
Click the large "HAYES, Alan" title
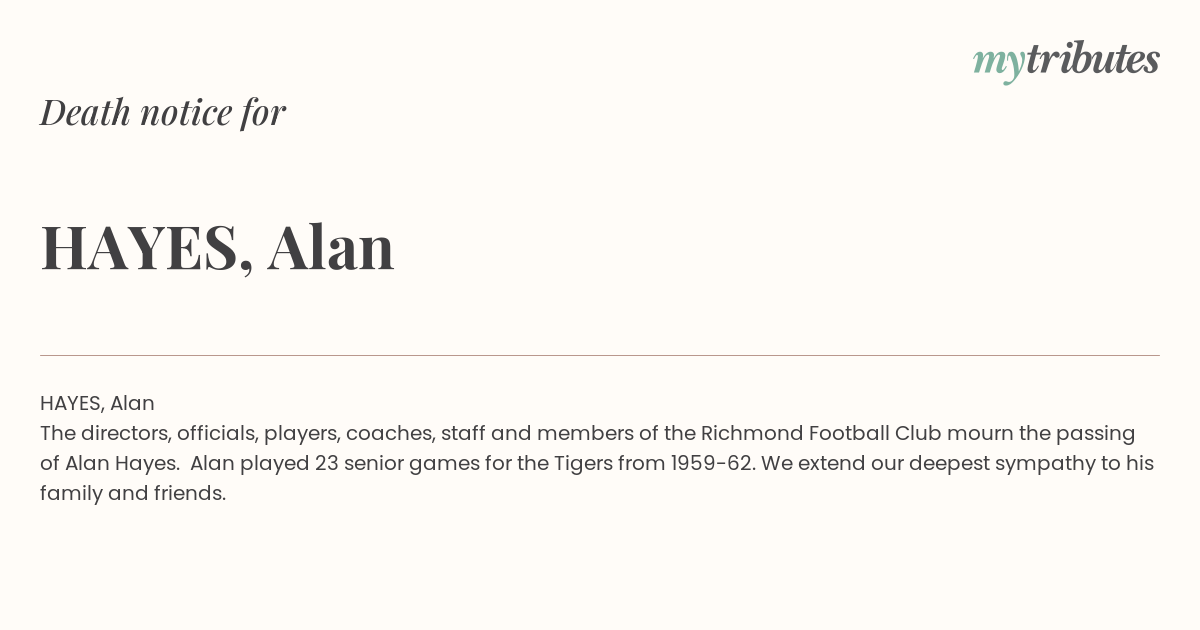(x=217, y=247)
